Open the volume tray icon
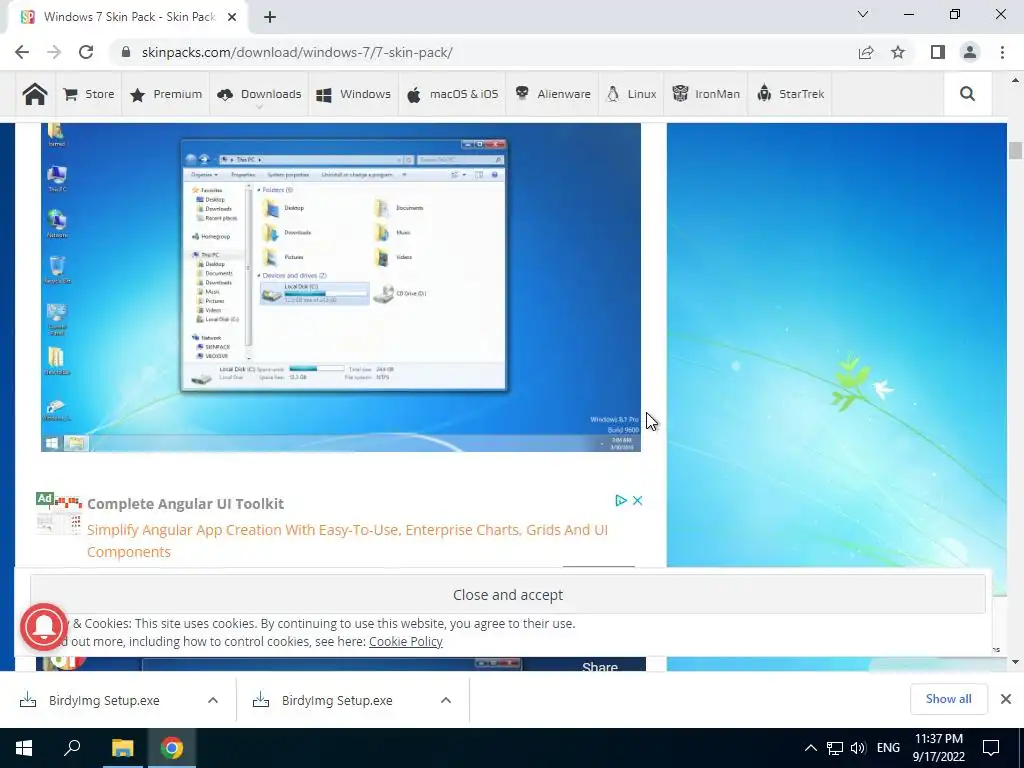1024x768 pixels. click(x=858, y=748)
